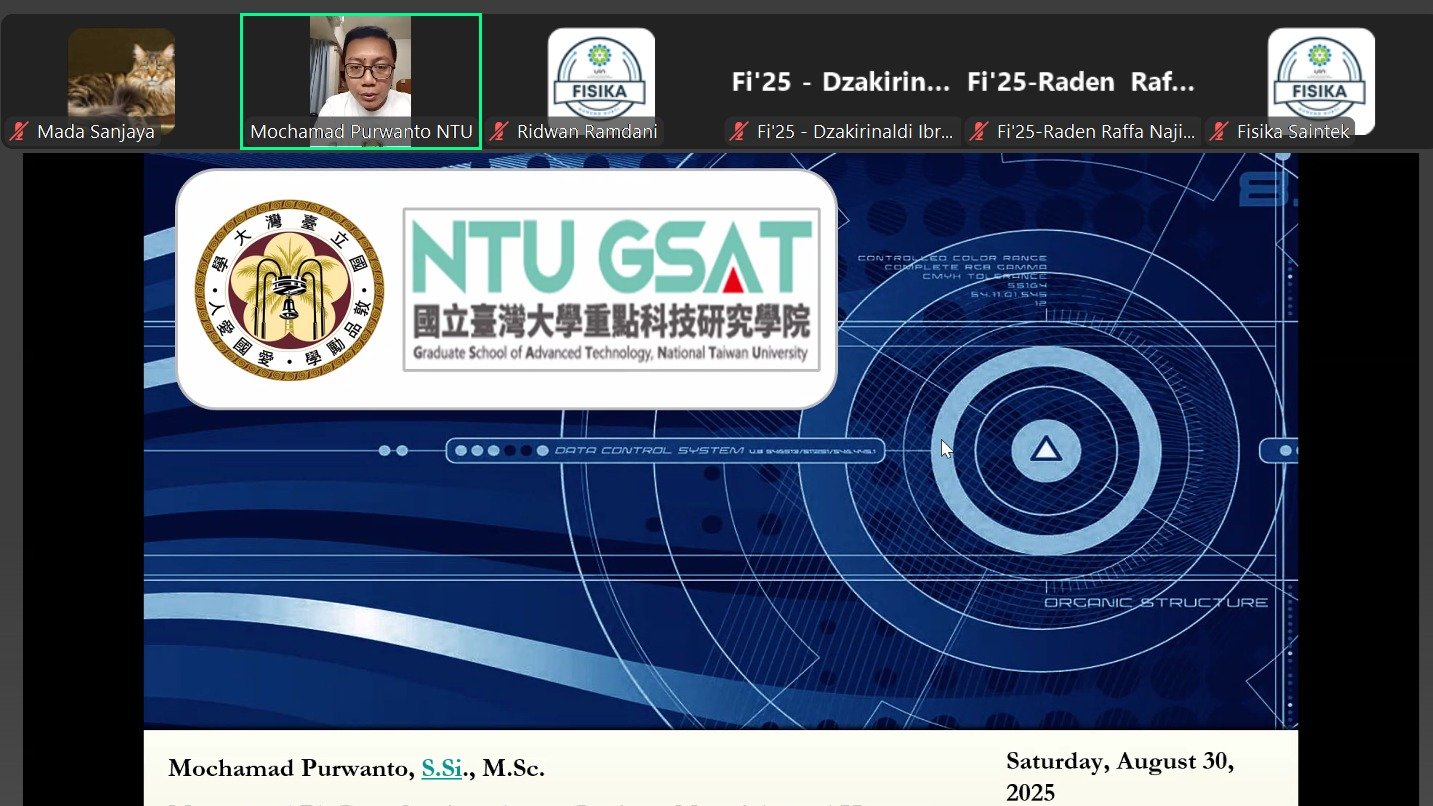1433x806 pixels.
Task: Click the large Fi'25 - Dzakirin... participant name
Action: click(841, 82)
